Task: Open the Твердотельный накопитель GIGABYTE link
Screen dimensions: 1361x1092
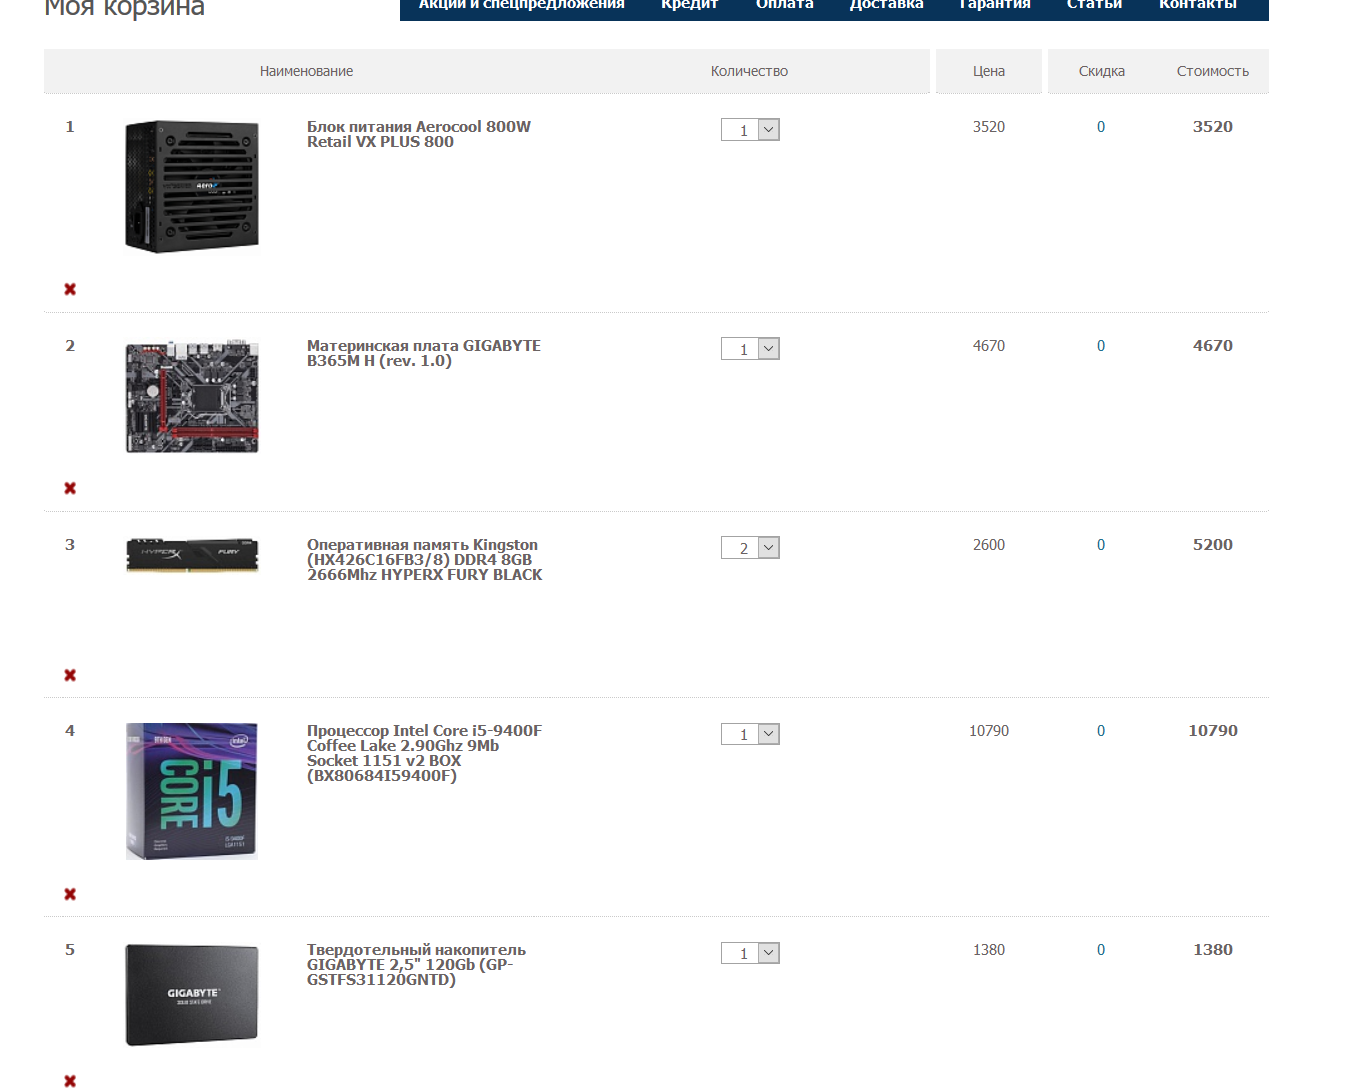Action: [416, 965]
